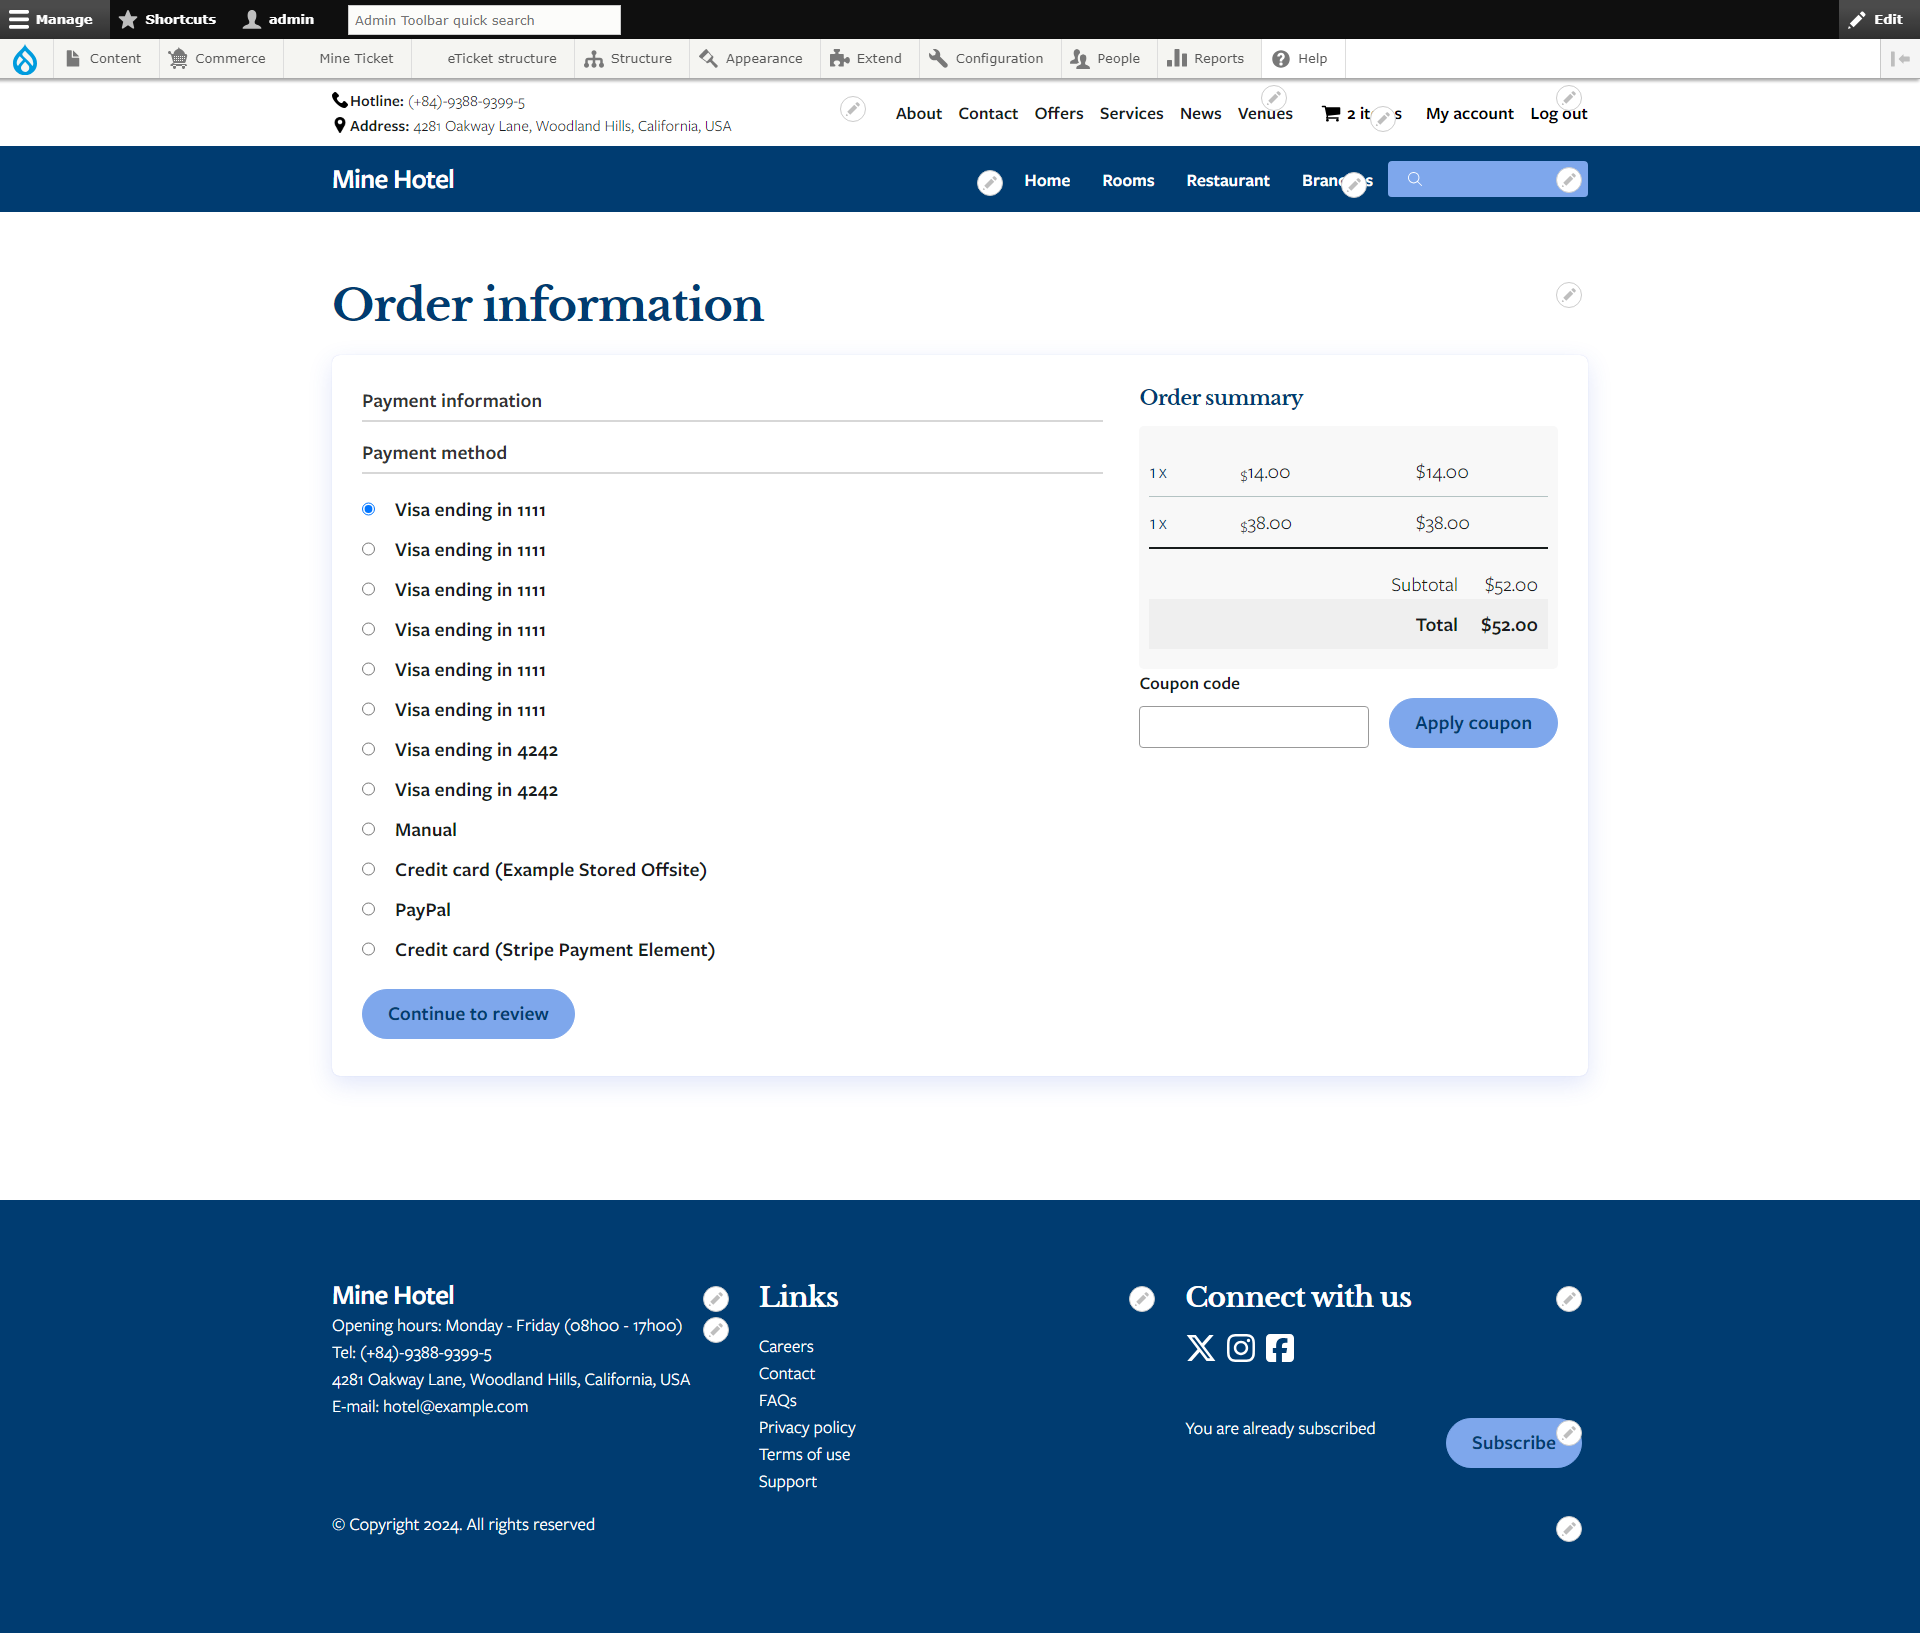The height and width of the screenshot is (1634, 1920).
Task: Select Manual payment method radio button
Action: pos(368,828)
